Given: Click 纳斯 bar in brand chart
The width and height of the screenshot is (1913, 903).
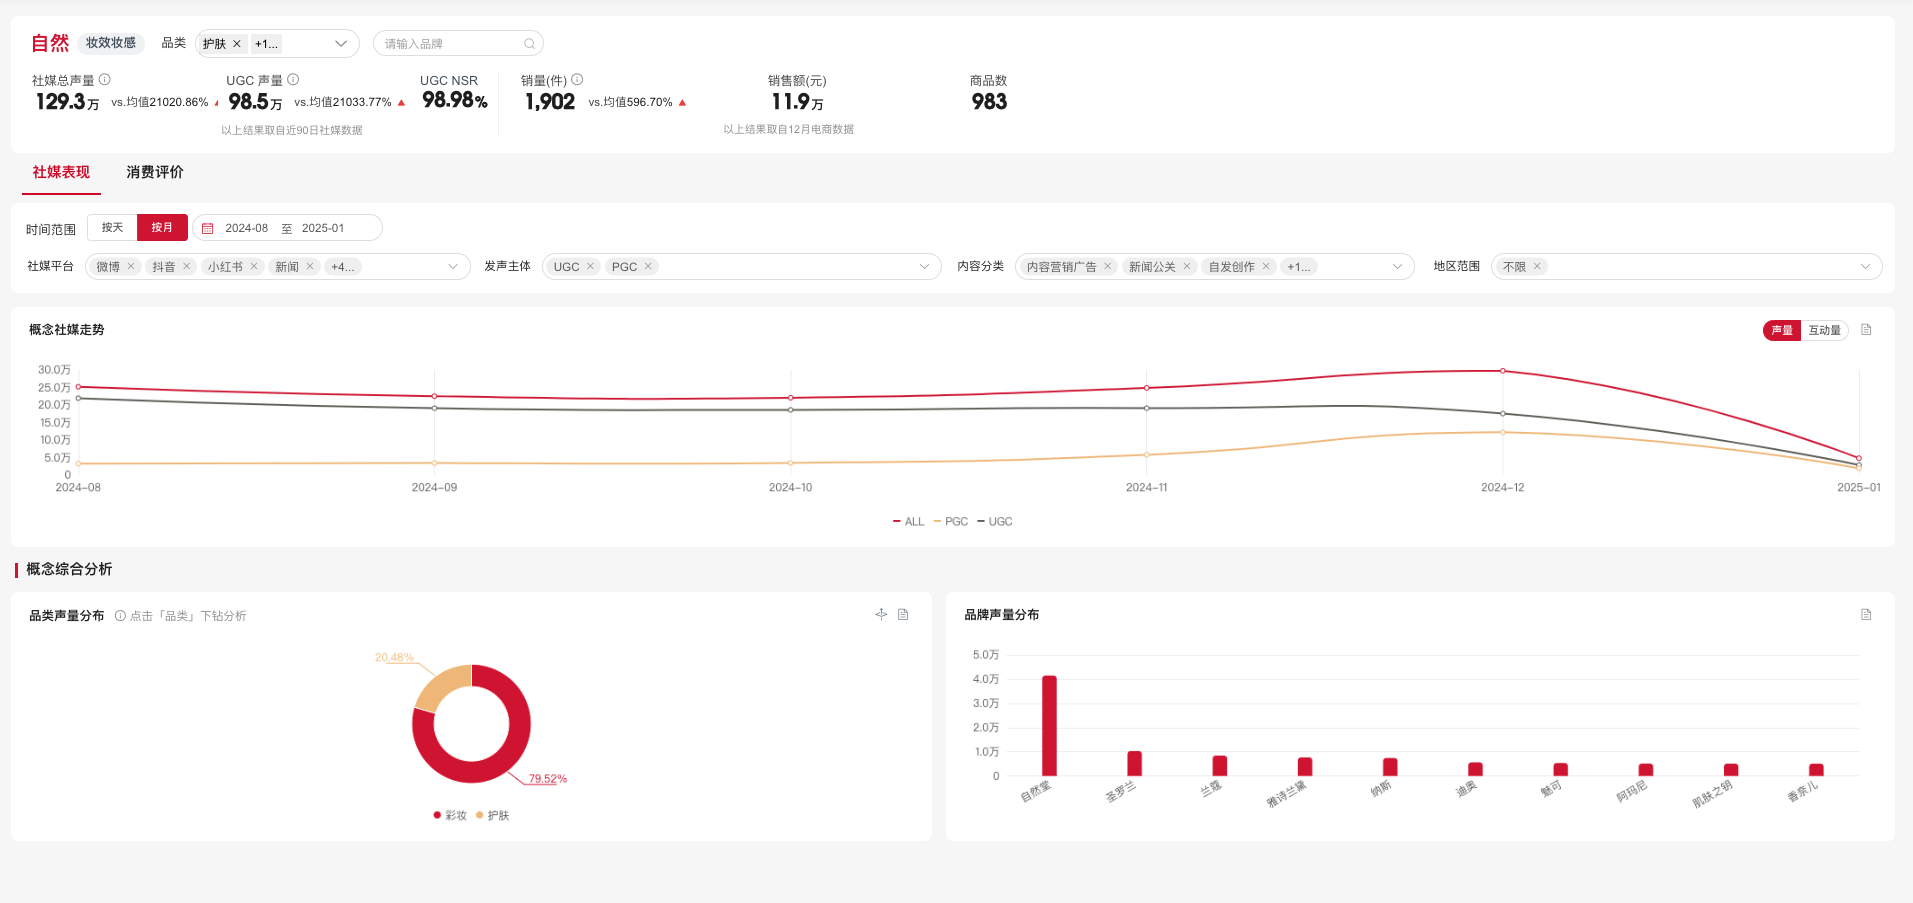Looking at the screenshot, I should click(x=1390, y=767).
